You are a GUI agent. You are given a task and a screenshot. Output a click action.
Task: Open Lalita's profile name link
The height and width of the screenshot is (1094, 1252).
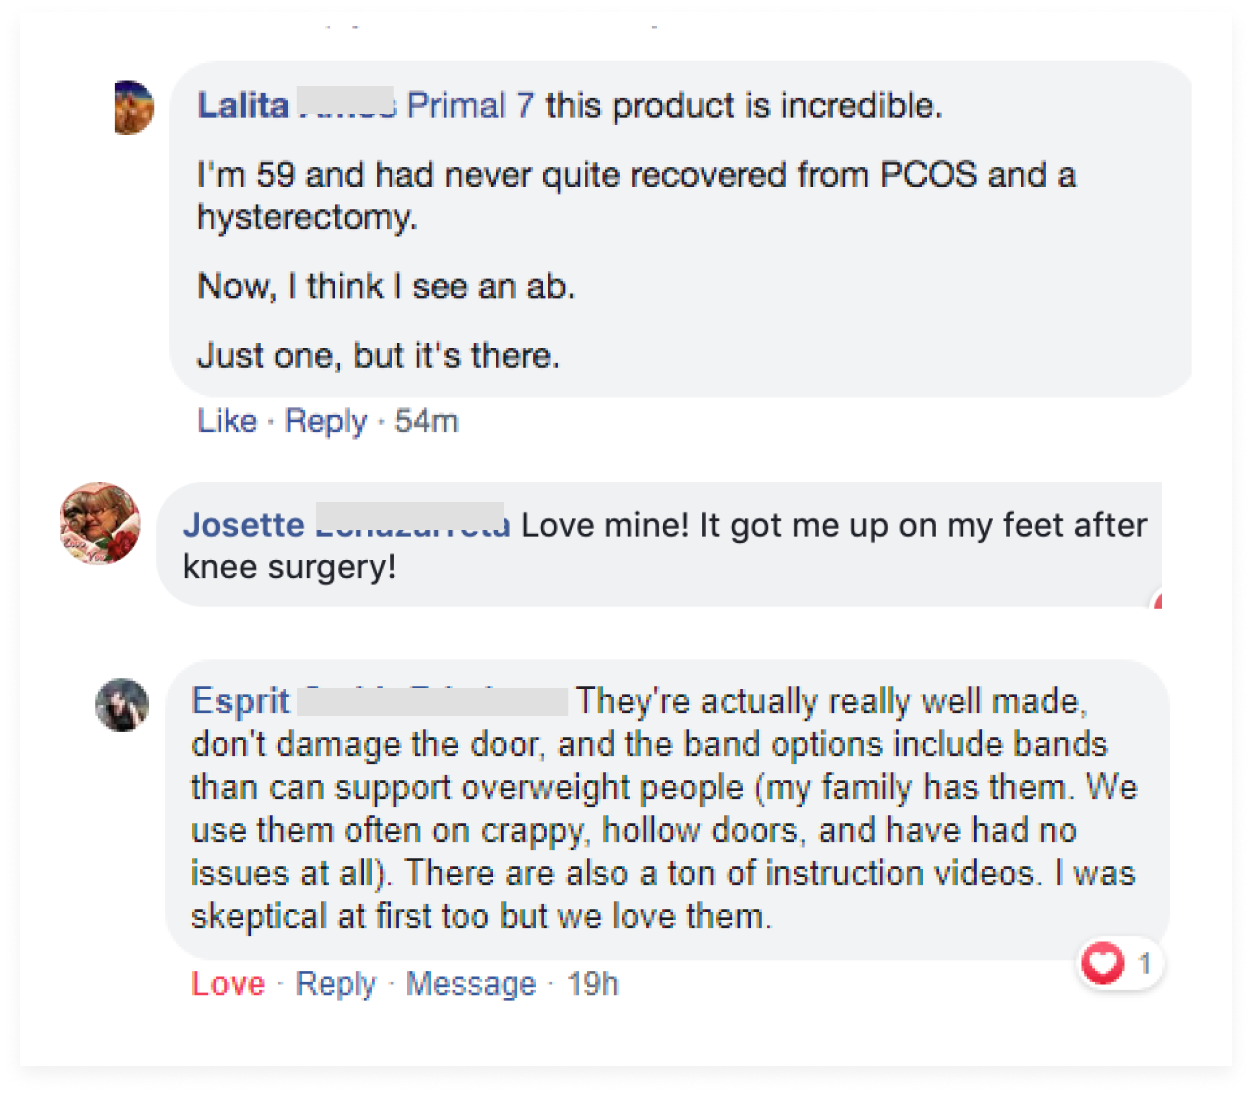point(243,105)
